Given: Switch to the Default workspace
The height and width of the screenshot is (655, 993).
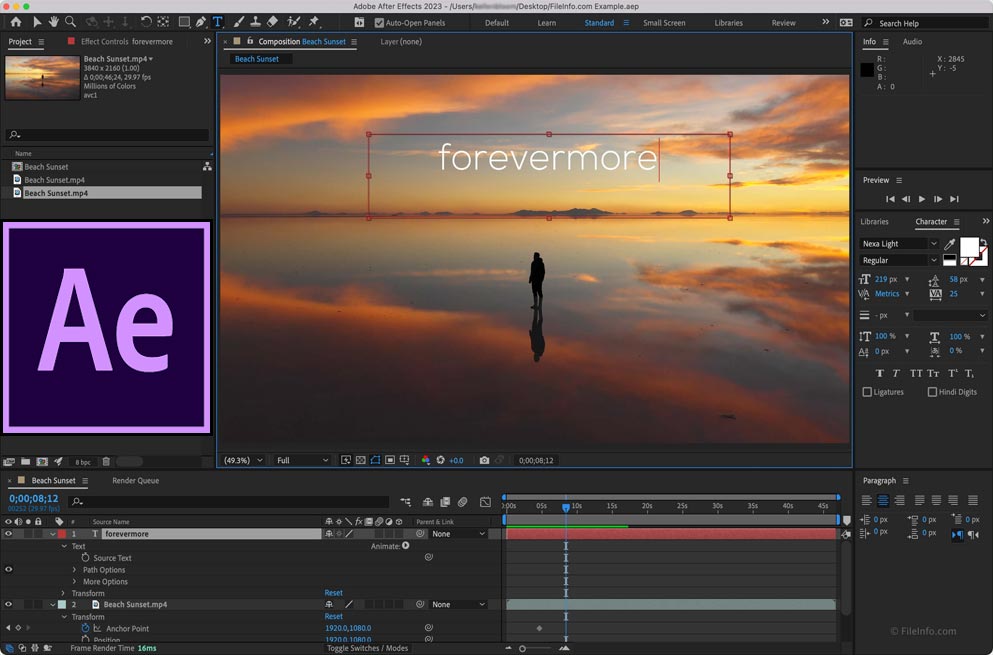Looking at the screenshot, I should pos(496,23).
